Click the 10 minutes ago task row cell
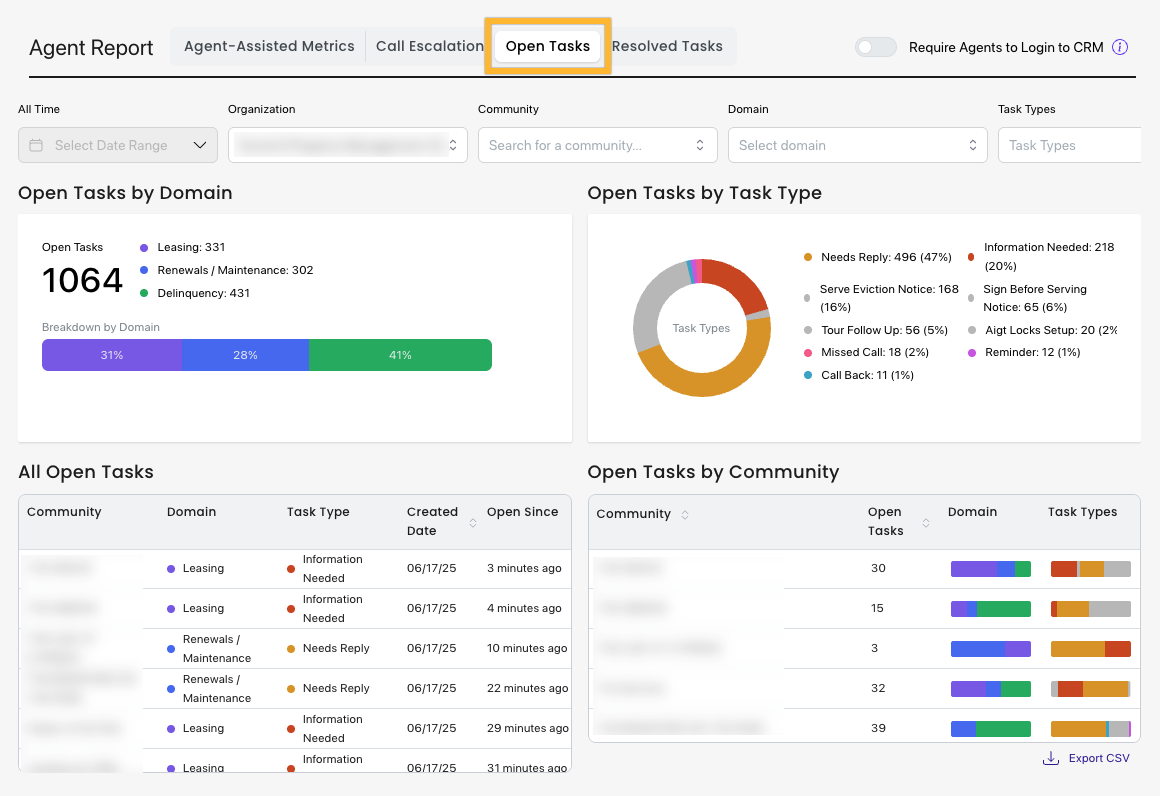The image size is (1160, 796). pos(527,648)
